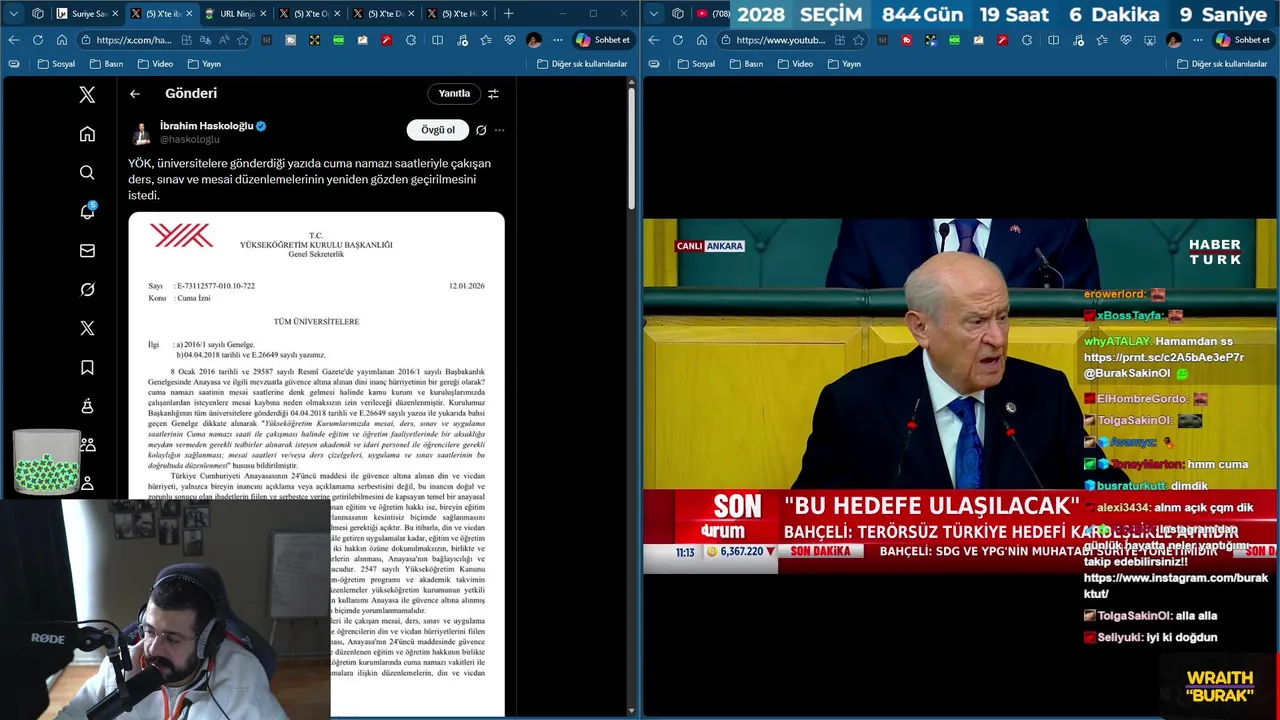Screen dimensions: 1280x720
Task: Go back in the YouTube window
Action: click(x=653, y=40)
